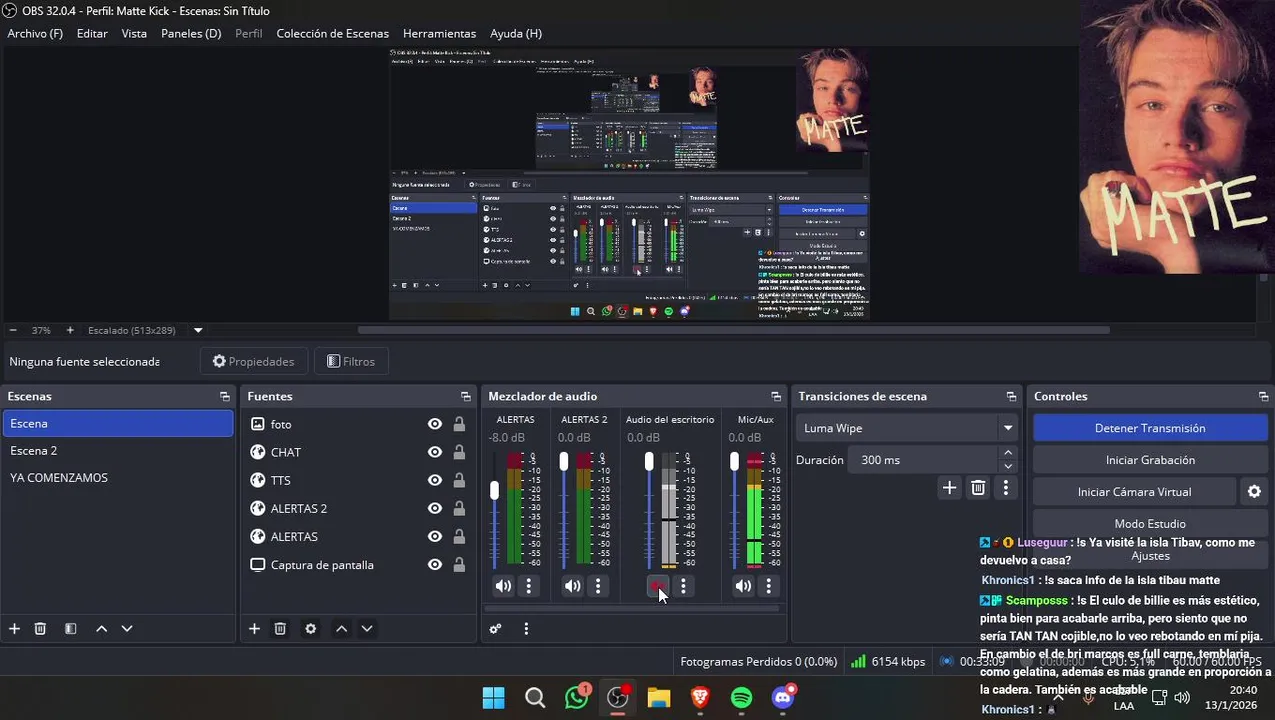Open ALERTAS 2 channel options dots
The height and width of the screenshot is (720, 1275).
(598, 586)
